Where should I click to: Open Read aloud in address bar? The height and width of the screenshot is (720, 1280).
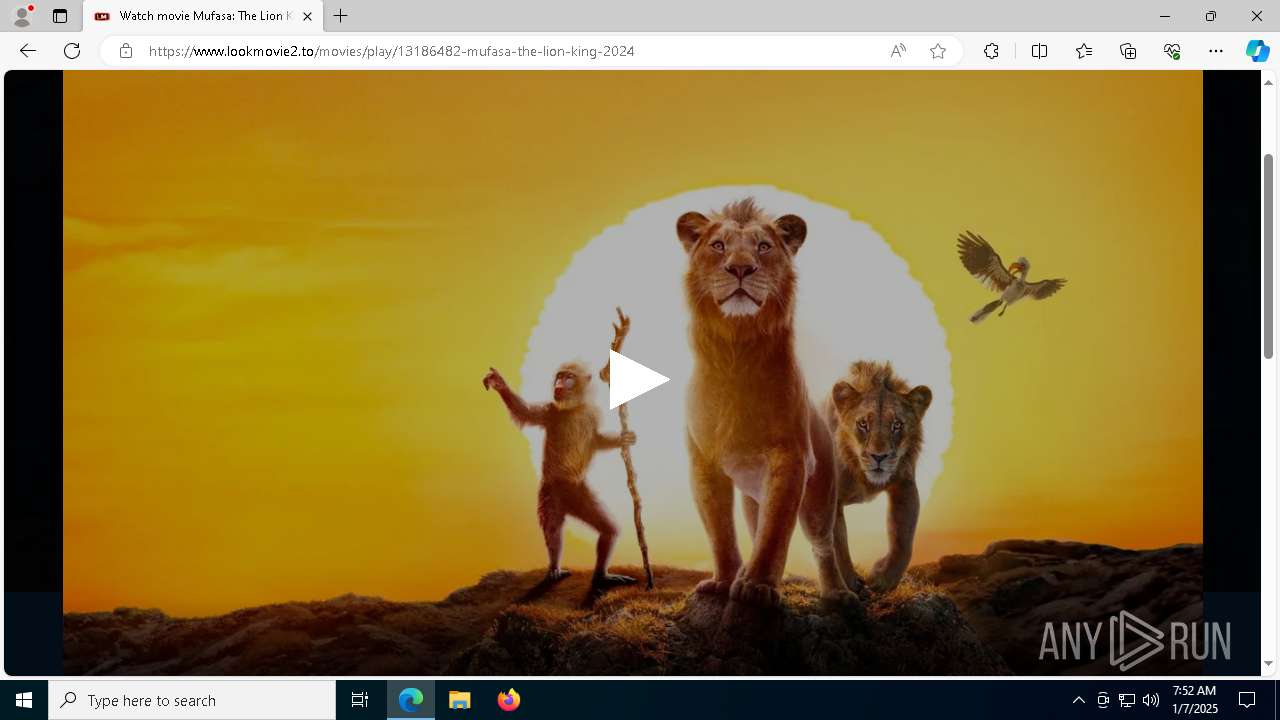pyautogui.click(x=898, y=51)
